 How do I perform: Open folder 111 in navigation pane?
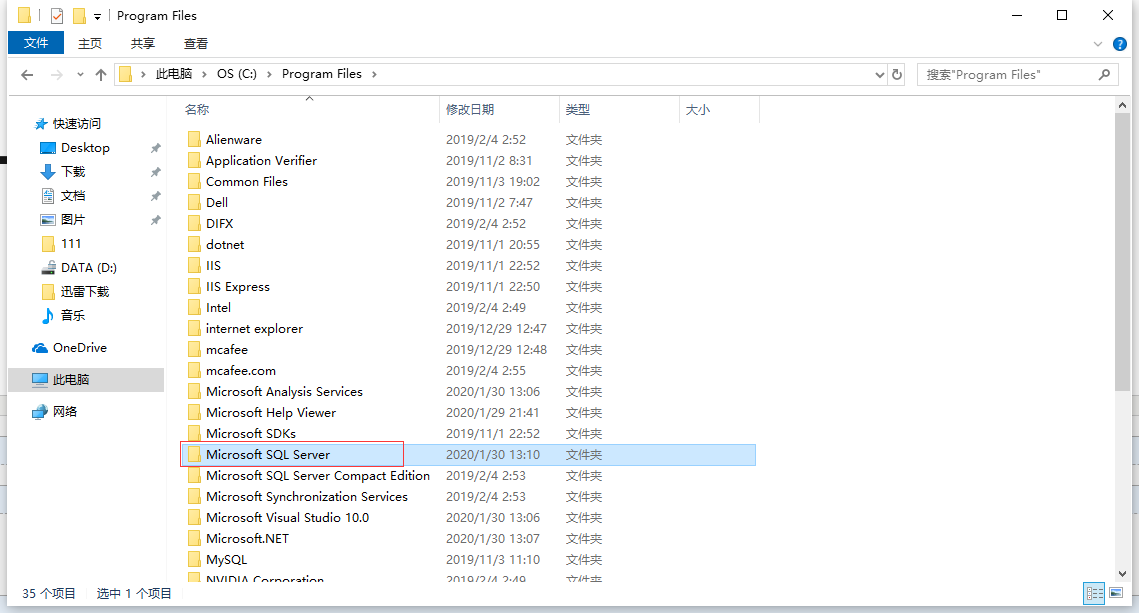pos(70,243)
